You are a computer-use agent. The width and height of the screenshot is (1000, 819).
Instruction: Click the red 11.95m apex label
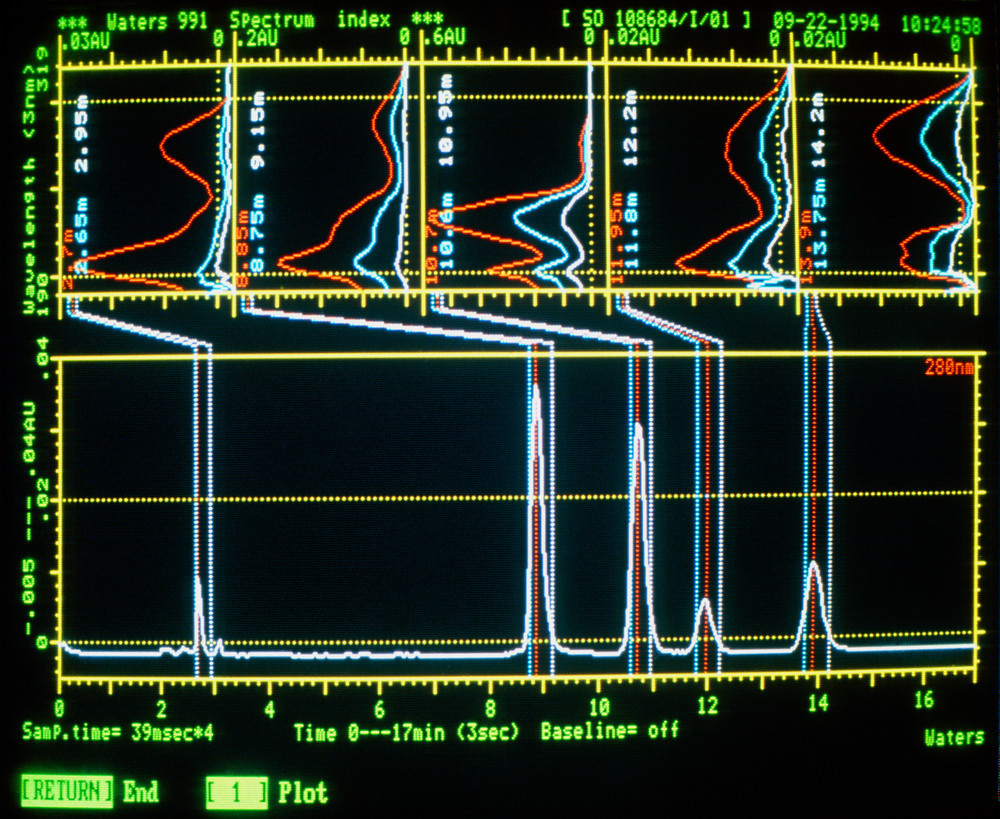[x=617, y=237]
